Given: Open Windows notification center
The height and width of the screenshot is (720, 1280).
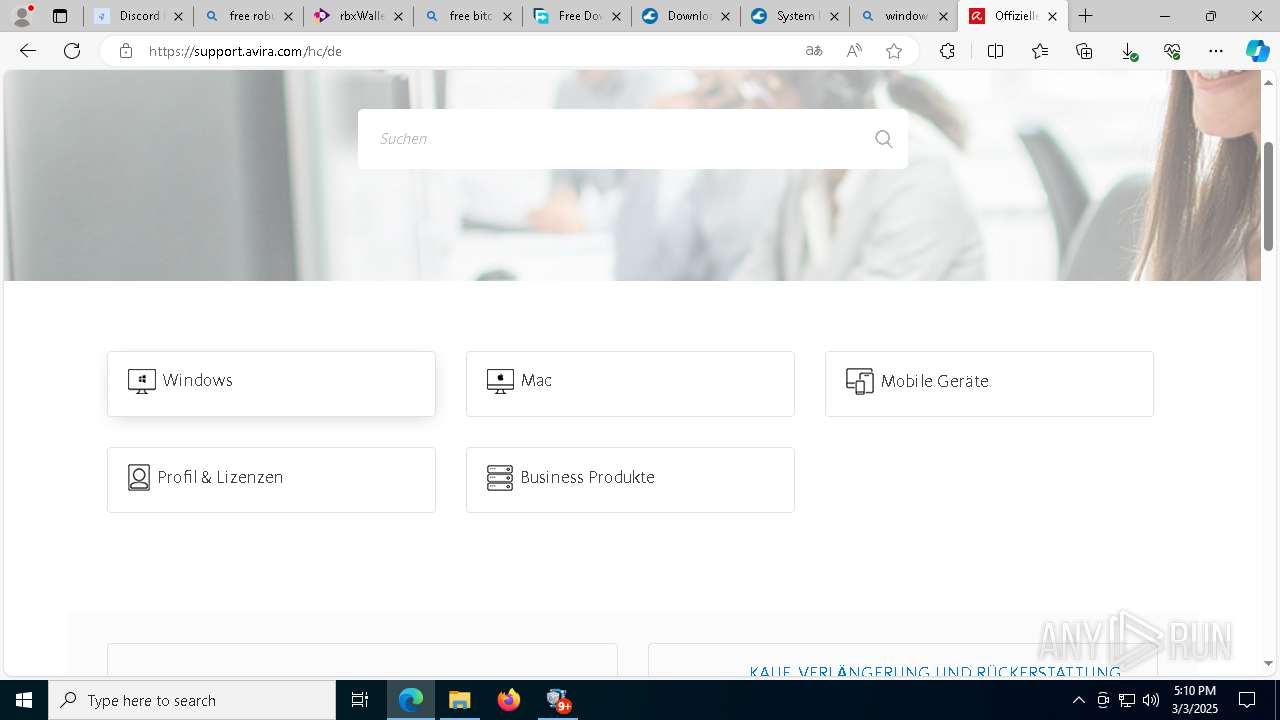Looking at the screenshot, I should [1247, 700].
